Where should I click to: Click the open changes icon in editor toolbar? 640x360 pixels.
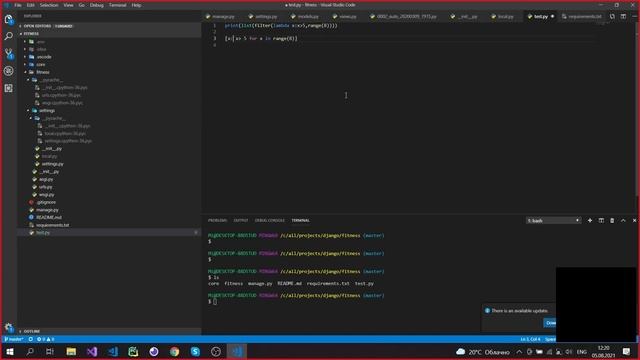coord(612,16)
